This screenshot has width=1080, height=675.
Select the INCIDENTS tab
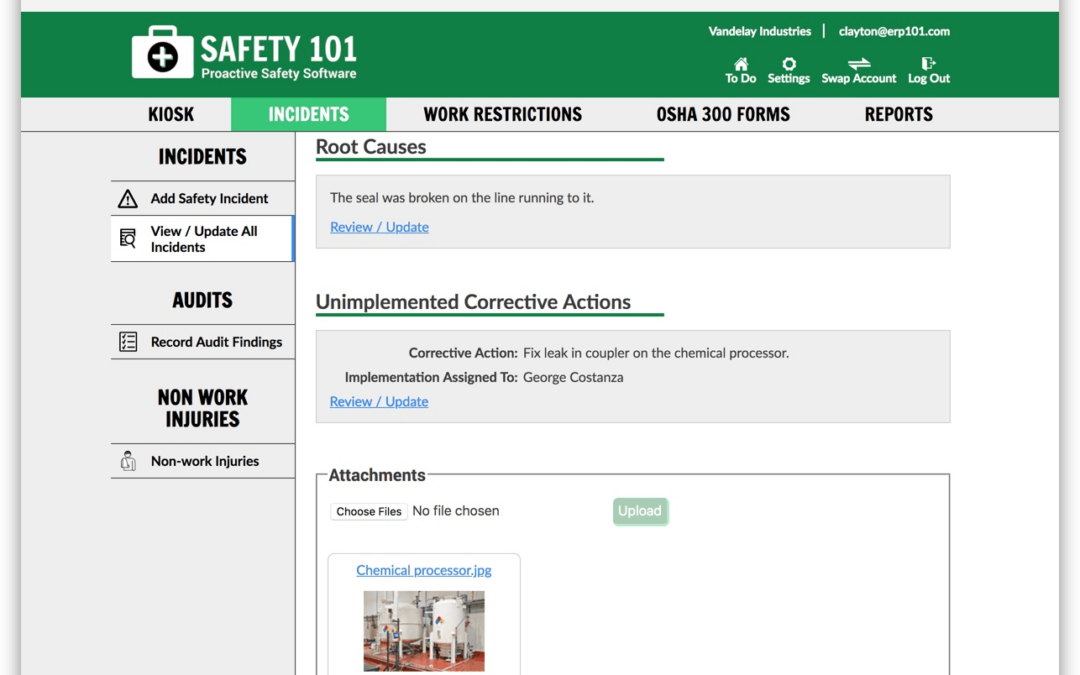coord(309,114)
